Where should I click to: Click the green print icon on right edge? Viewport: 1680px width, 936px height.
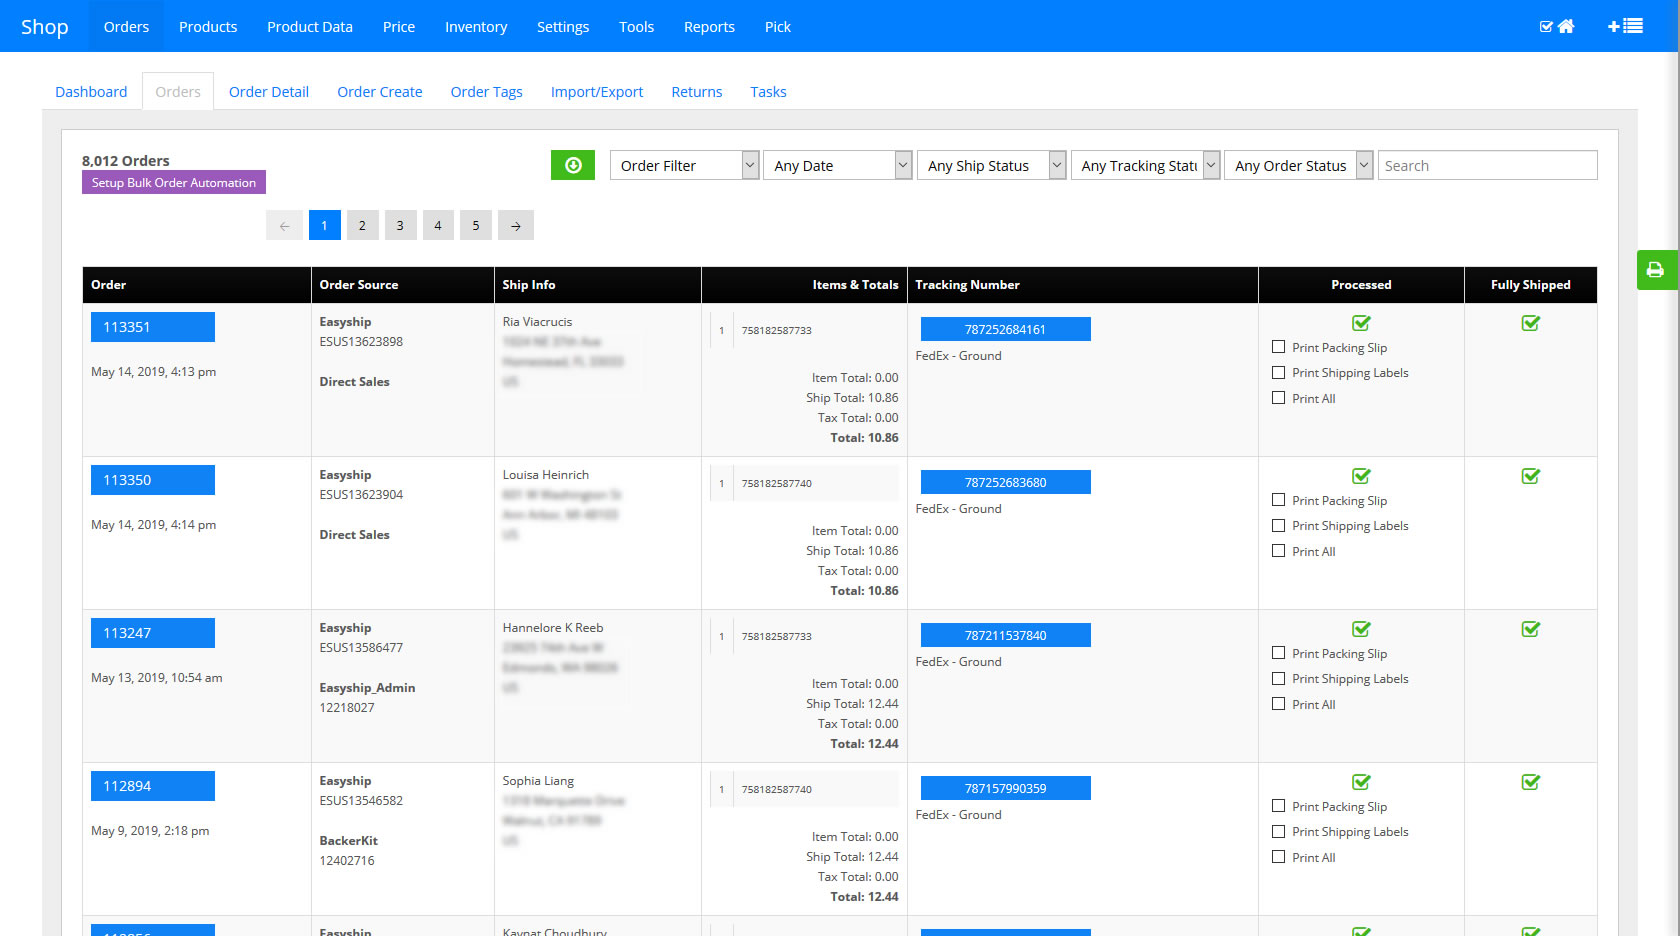click(x=1656, y=270)
